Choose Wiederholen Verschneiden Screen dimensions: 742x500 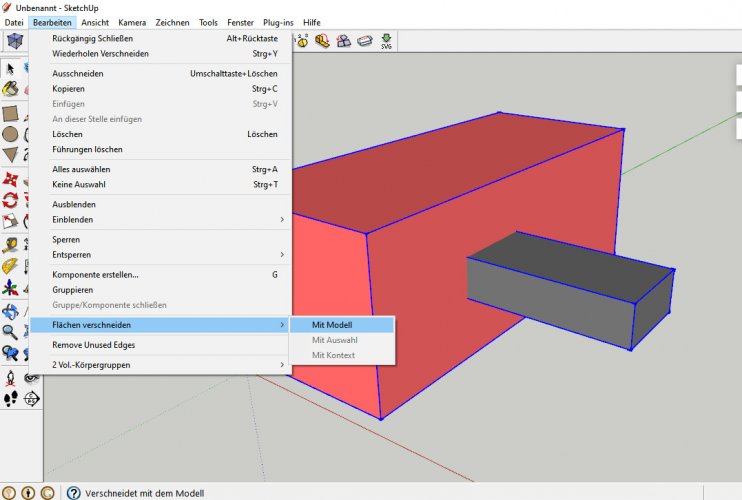coord(160,53)
